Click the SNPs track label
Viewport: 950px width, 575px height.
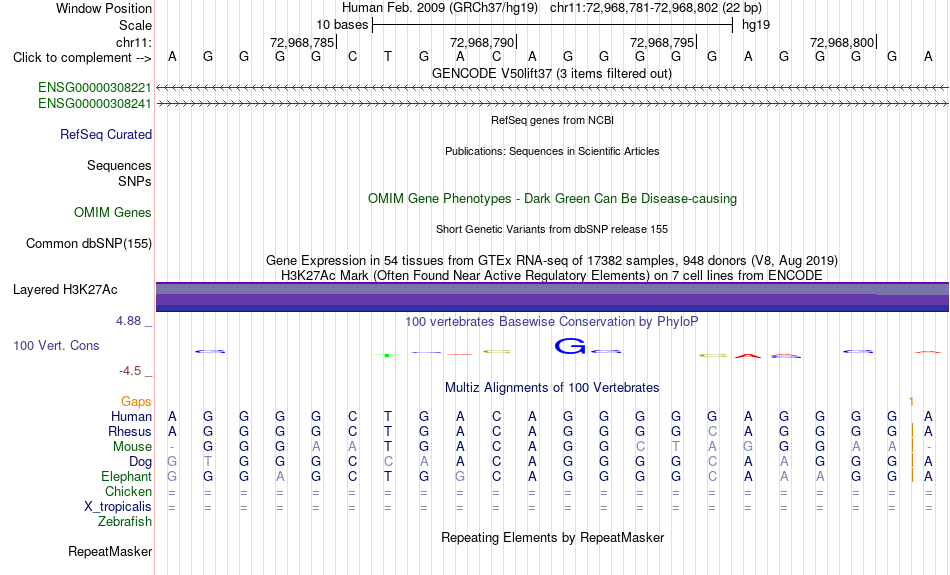pos(135,181)
